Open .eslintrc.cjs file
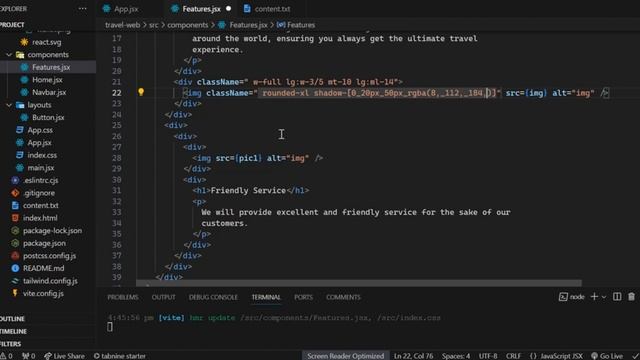This screenshot has width=640, height=360. coord(40,180)
